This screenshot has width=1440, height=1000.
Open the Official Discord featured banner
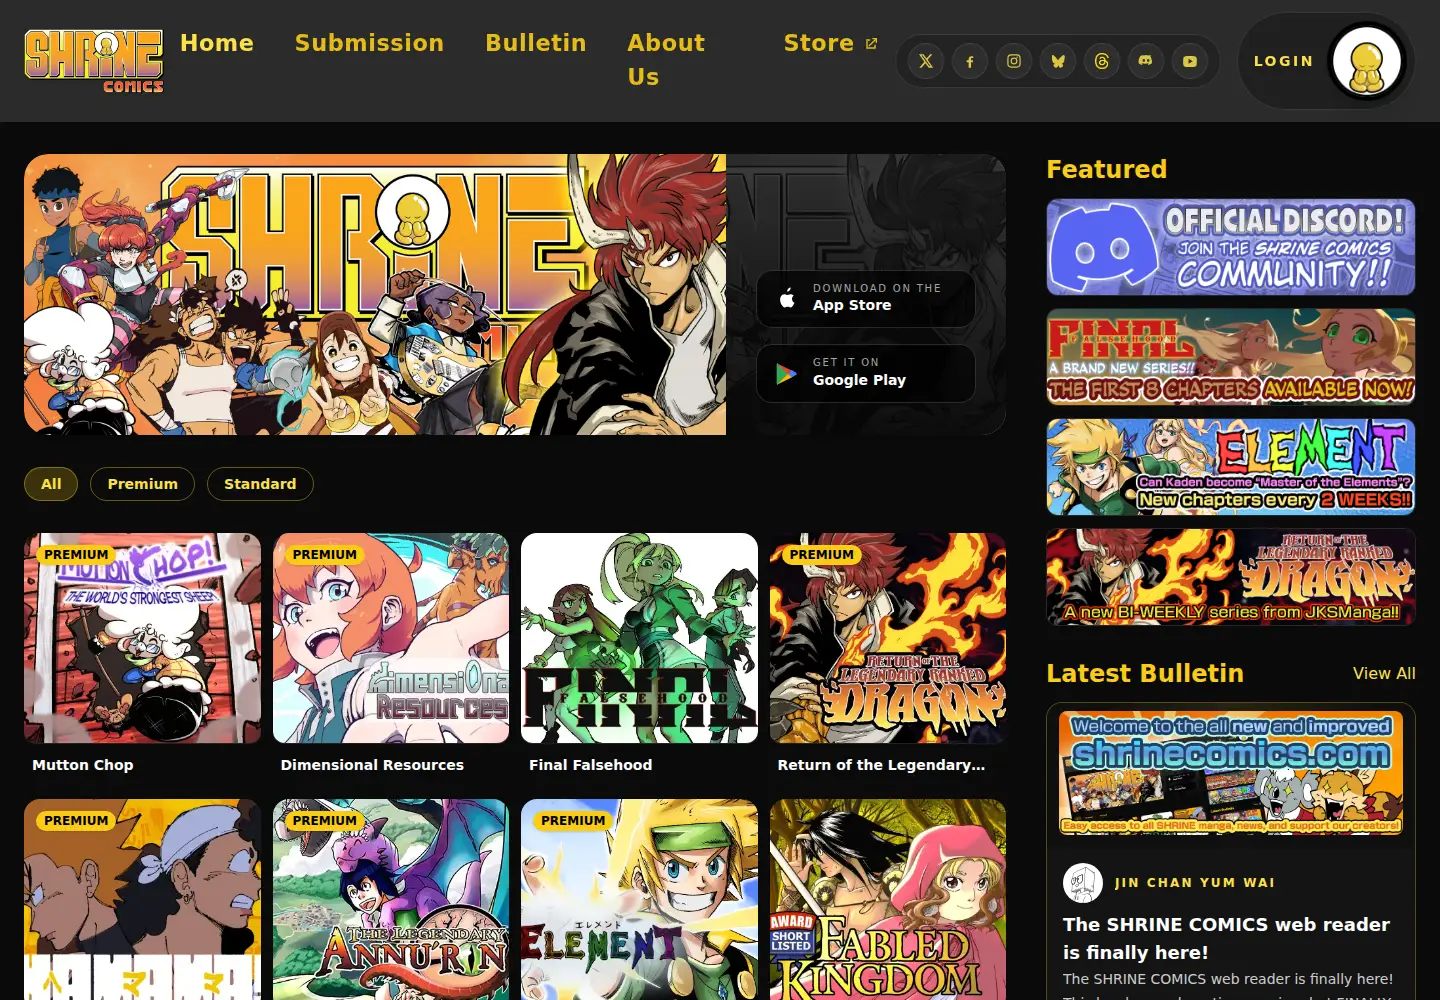[x=1231, y=247]
